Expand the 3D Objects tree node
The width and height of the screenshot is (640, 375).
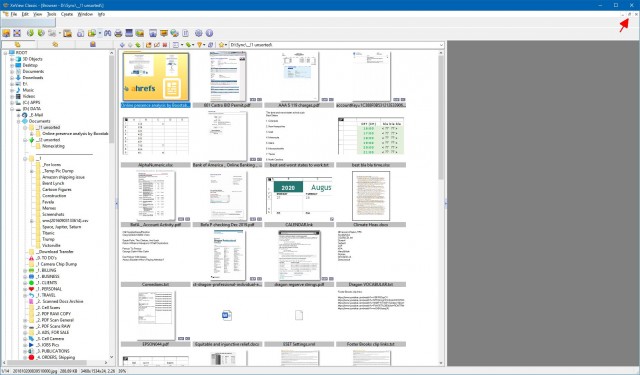tap(12, 59)
